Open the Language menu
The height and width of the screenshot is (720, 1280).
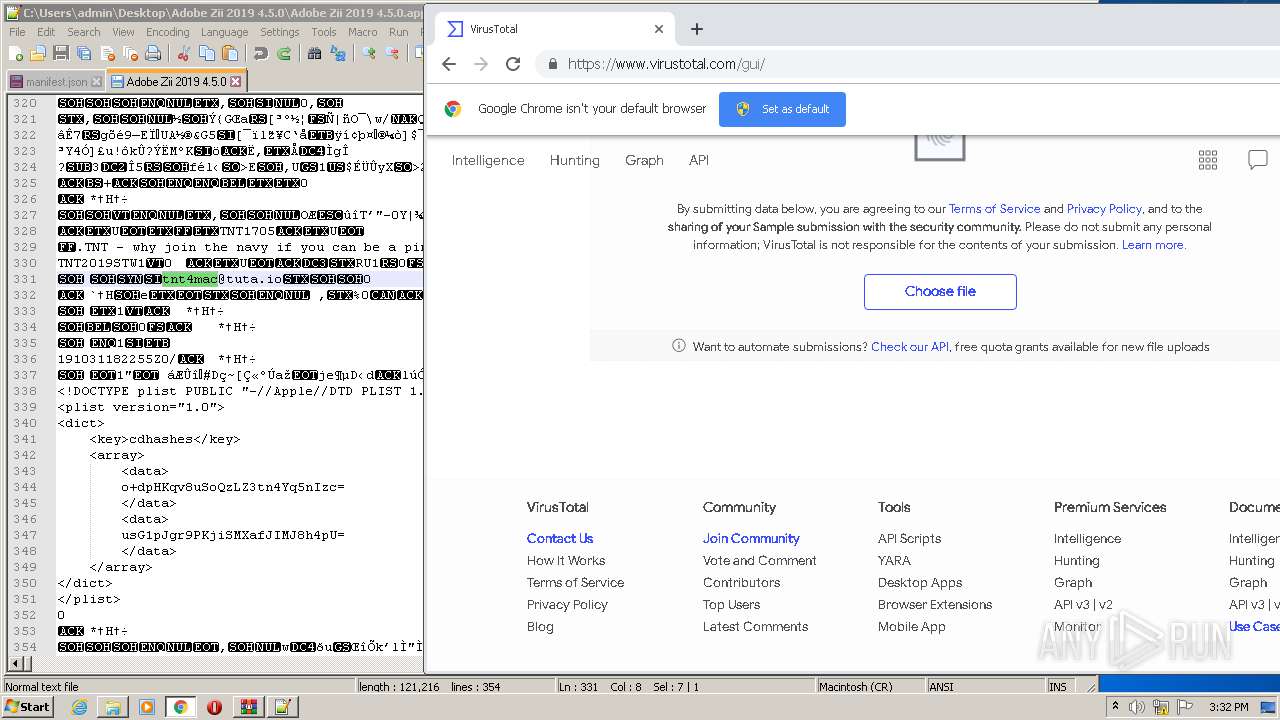pyautogui.click(x=224, y=32)
